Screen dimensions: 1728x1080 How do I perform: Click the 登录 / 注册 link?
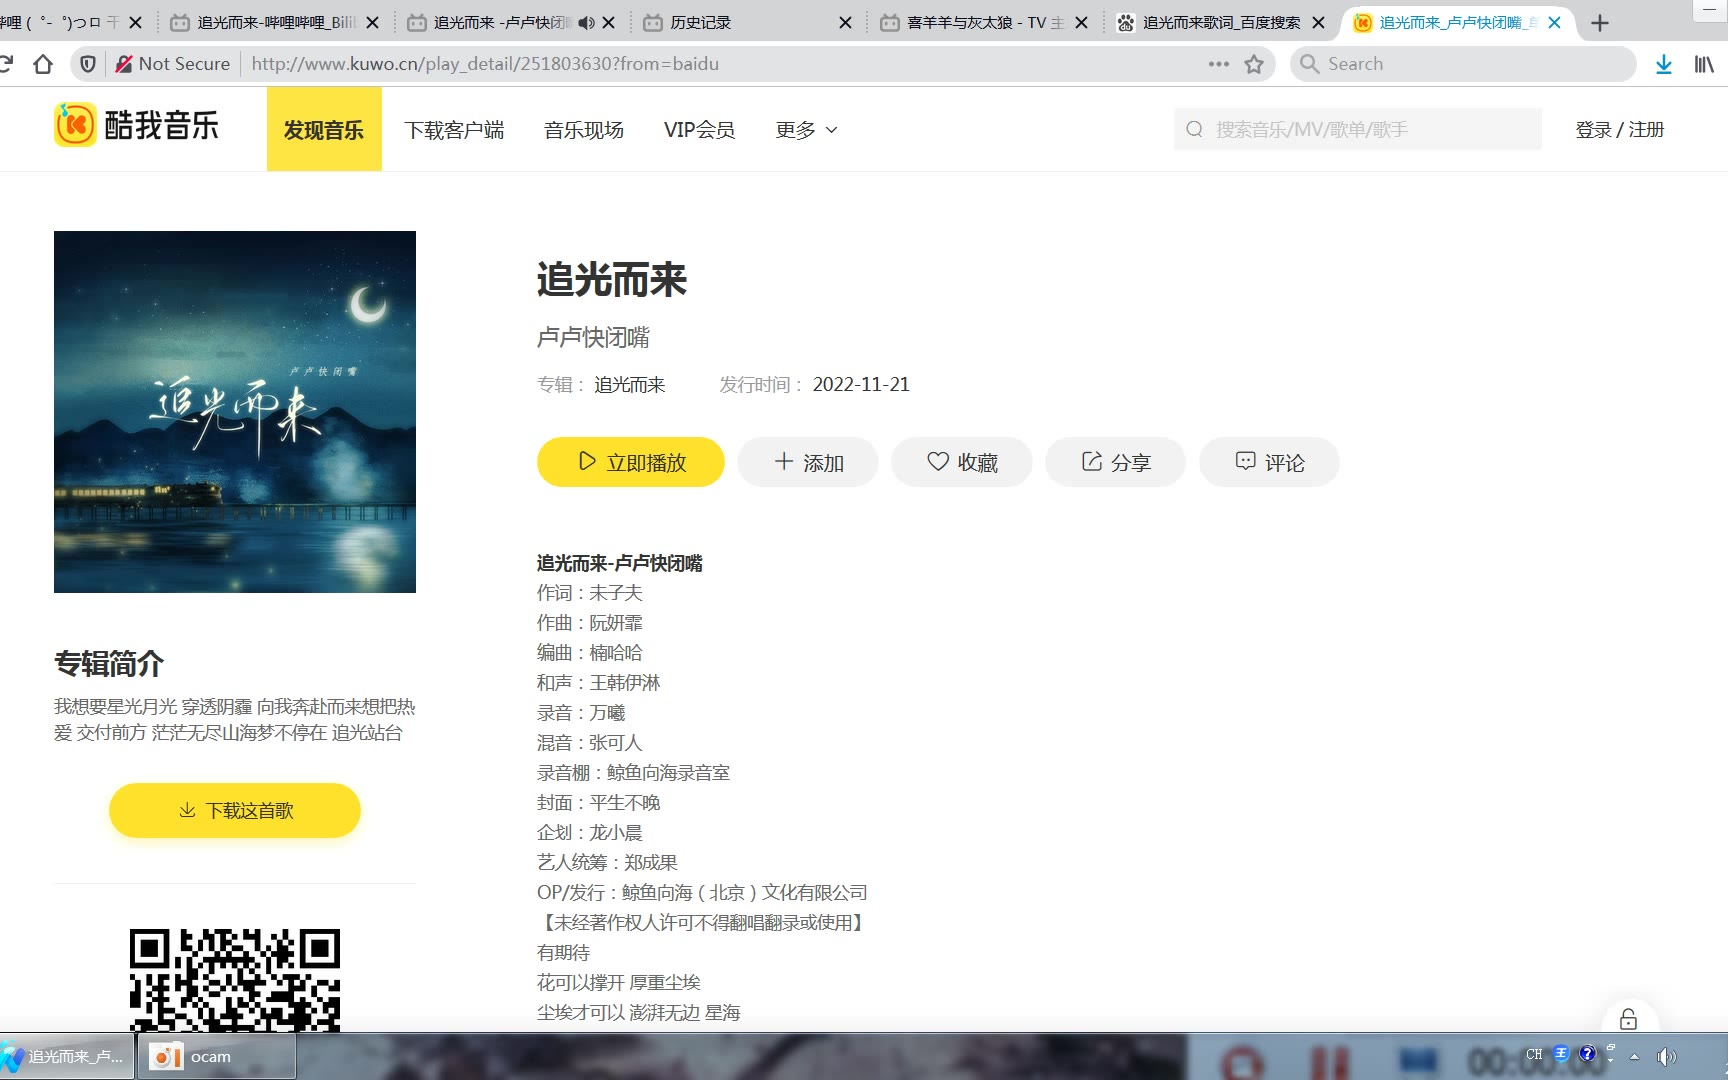tap(1620, 129)
